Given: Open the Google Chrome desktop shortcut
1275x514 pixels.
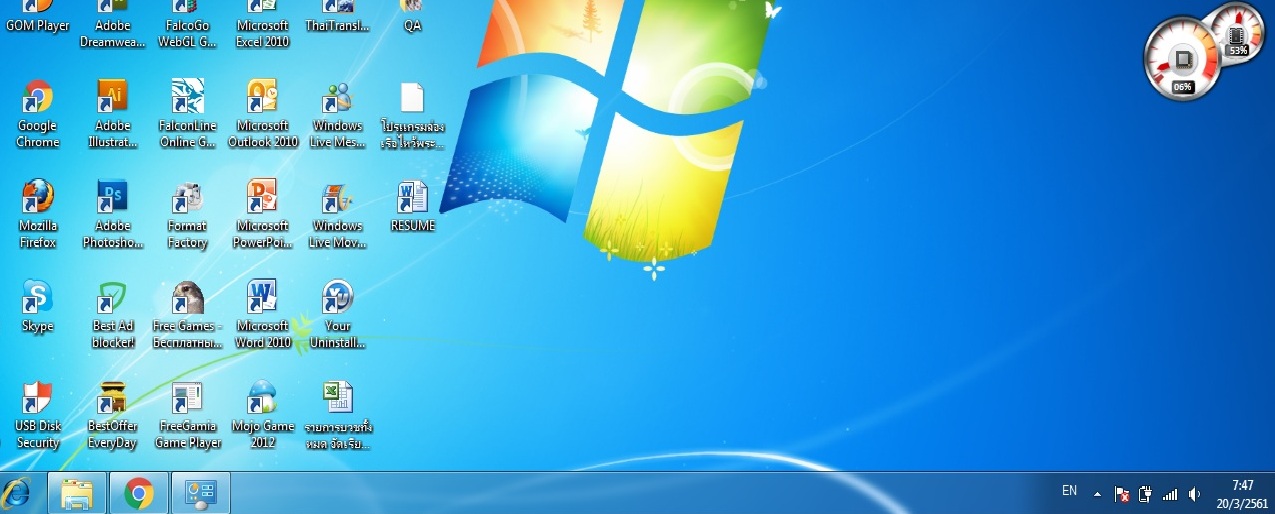Looking at the screenshot, I should pos(38,97).
